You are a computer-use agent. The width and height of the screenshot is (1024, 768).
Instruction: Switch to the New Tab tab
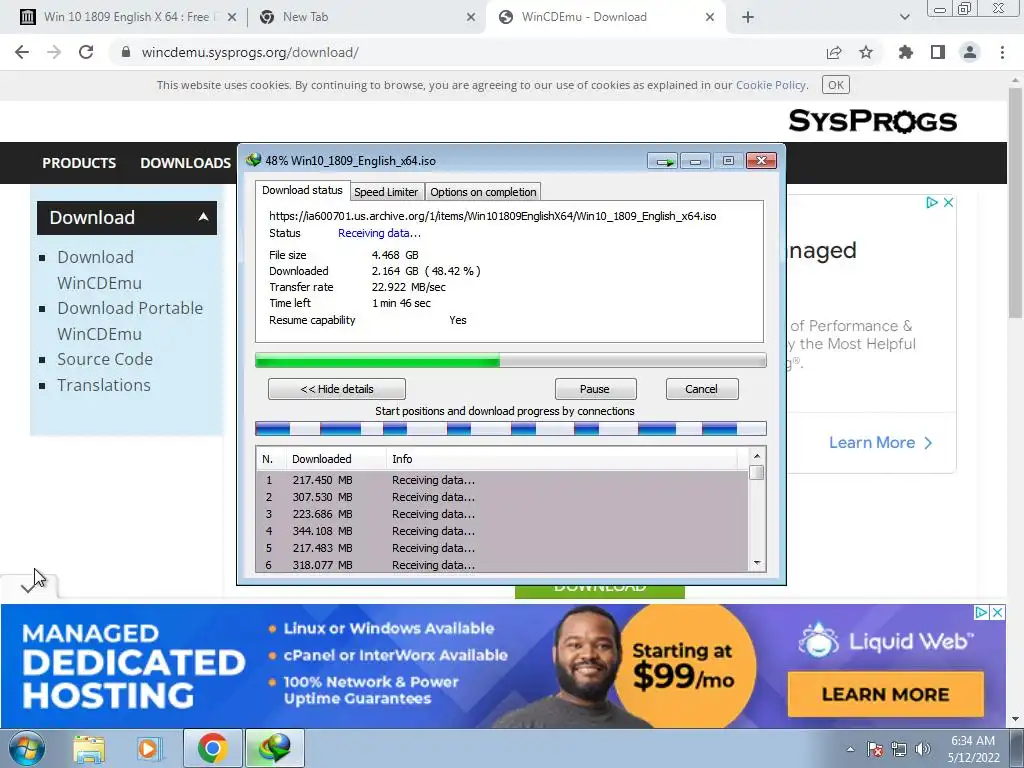tap(366, 17)
